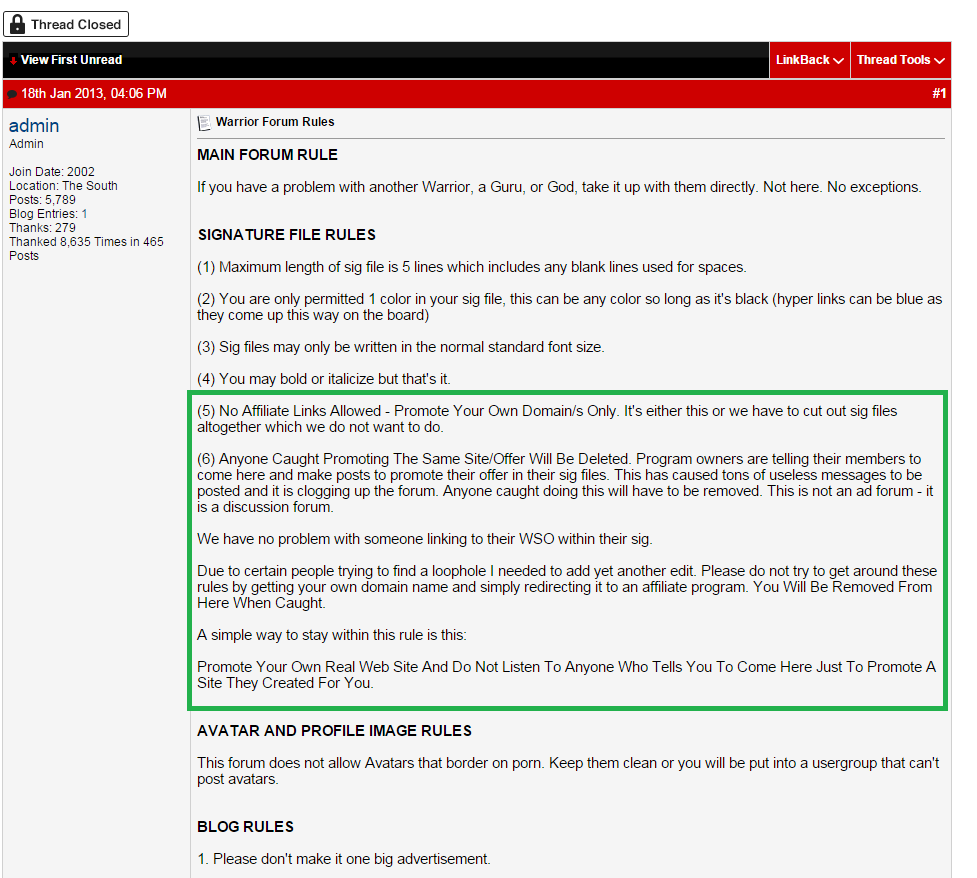The height and width of the screenshot is (878, 977).
Task: Click 'A simple way to stay within this rule'
Action: (x=331, y=635)
